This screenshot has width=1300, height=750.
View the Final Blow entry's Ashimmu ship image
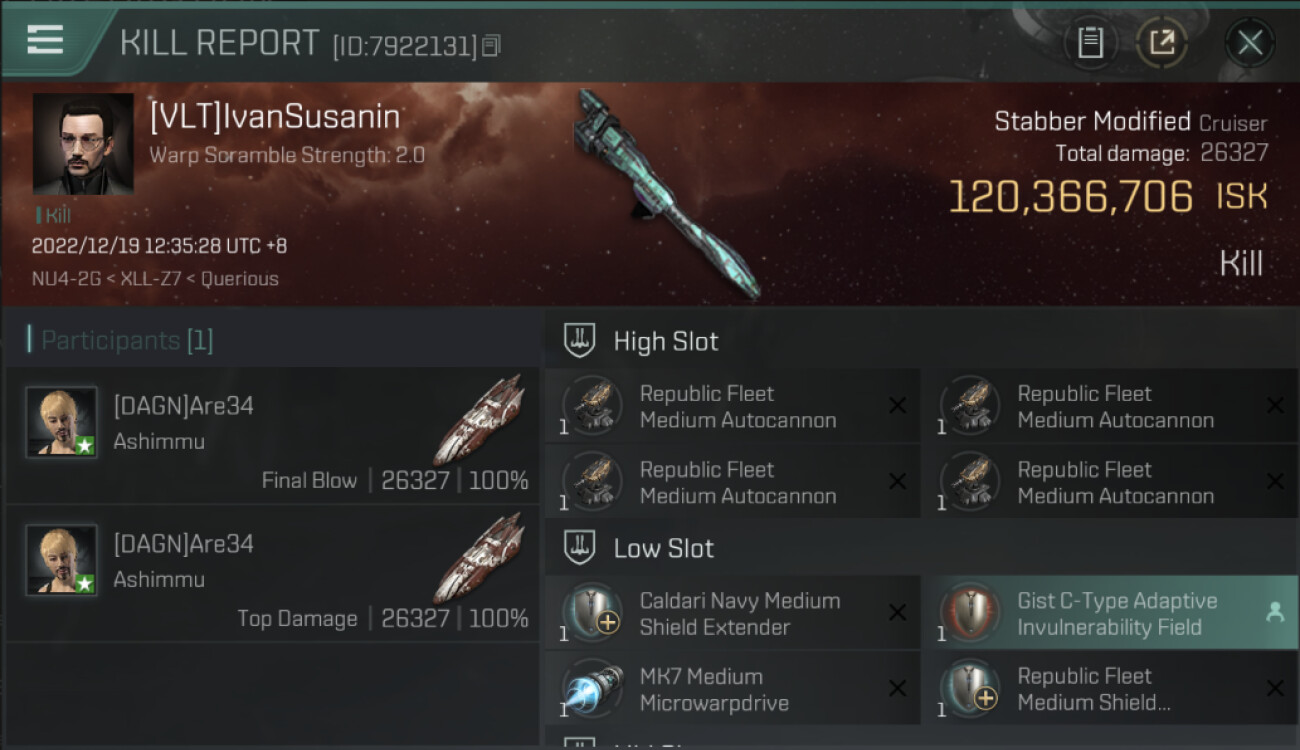click(x=478, y=418)
